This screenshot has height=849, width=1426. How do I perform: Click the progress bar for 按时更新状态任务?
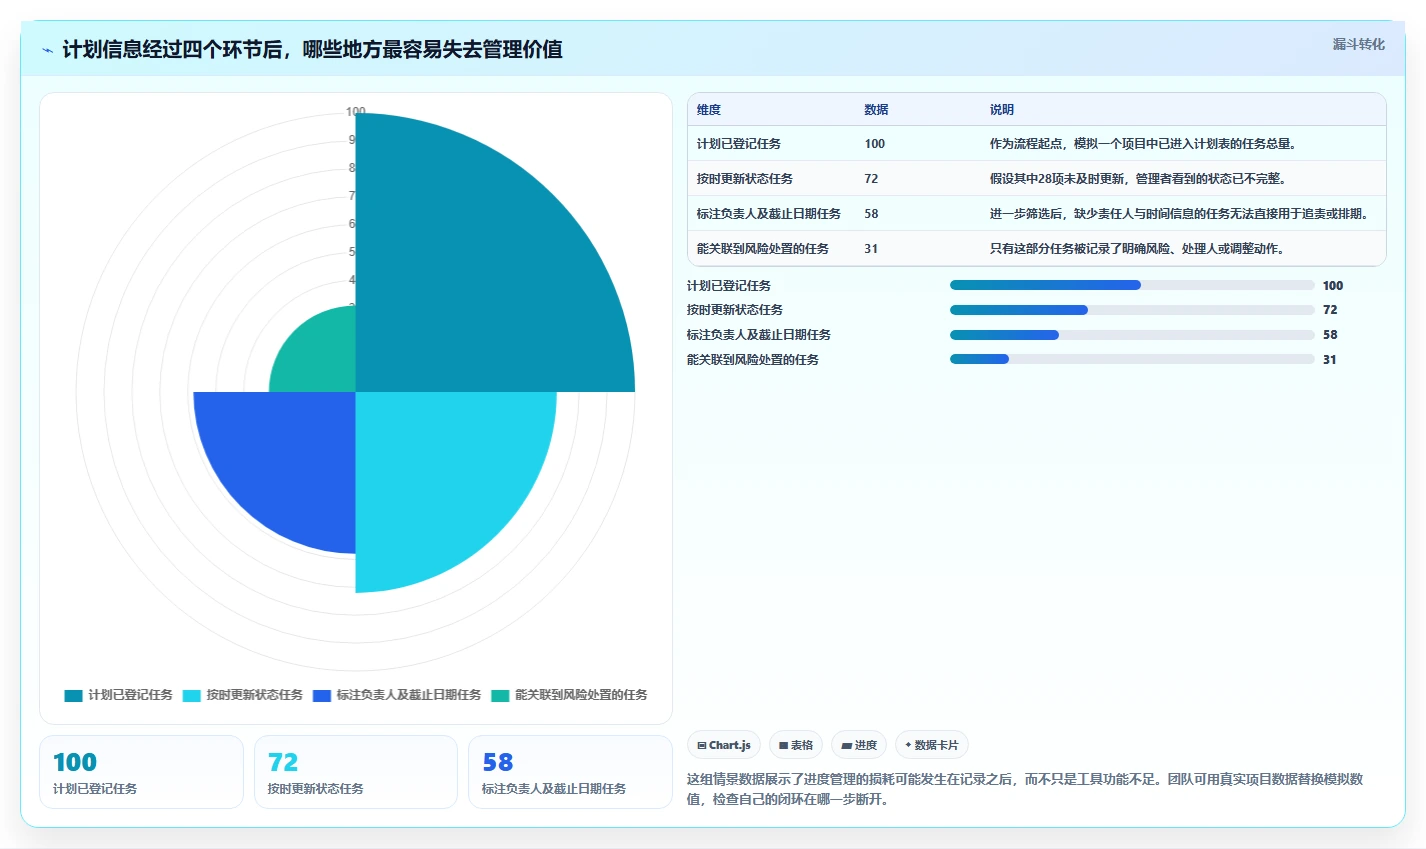pyautogui.click(x=1132, y=310)
